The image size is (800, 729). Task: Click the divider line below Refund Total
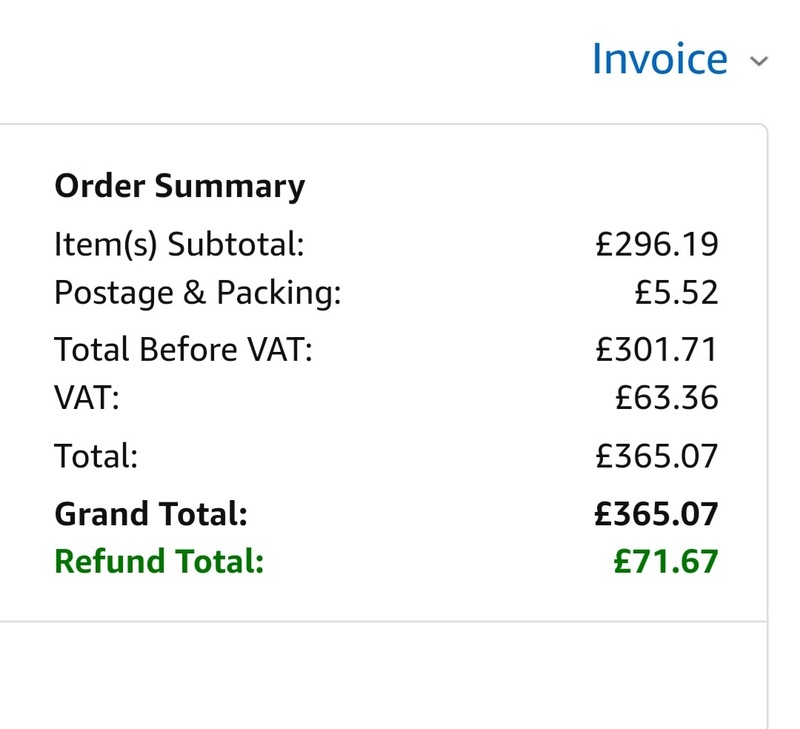tap(380, 622)
